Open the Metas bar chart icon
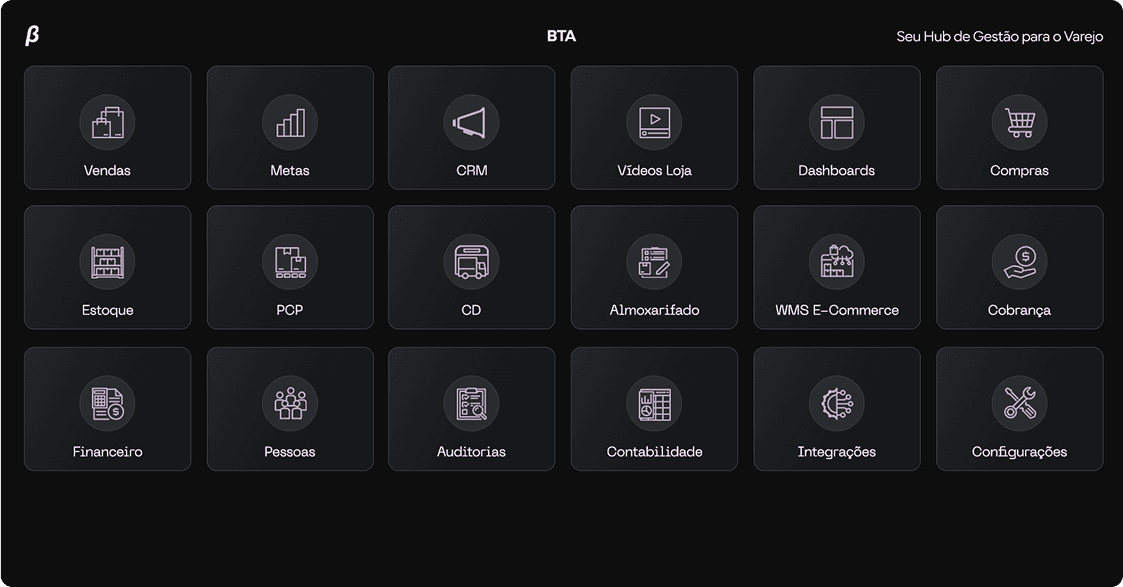Screen dimensions: 1123x587 290,122
